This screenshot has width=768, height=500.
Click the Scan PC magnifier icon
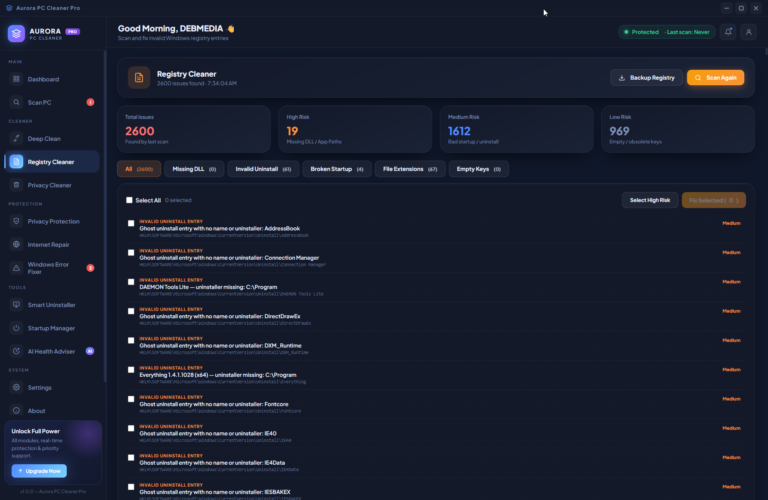tap(16, 102)
